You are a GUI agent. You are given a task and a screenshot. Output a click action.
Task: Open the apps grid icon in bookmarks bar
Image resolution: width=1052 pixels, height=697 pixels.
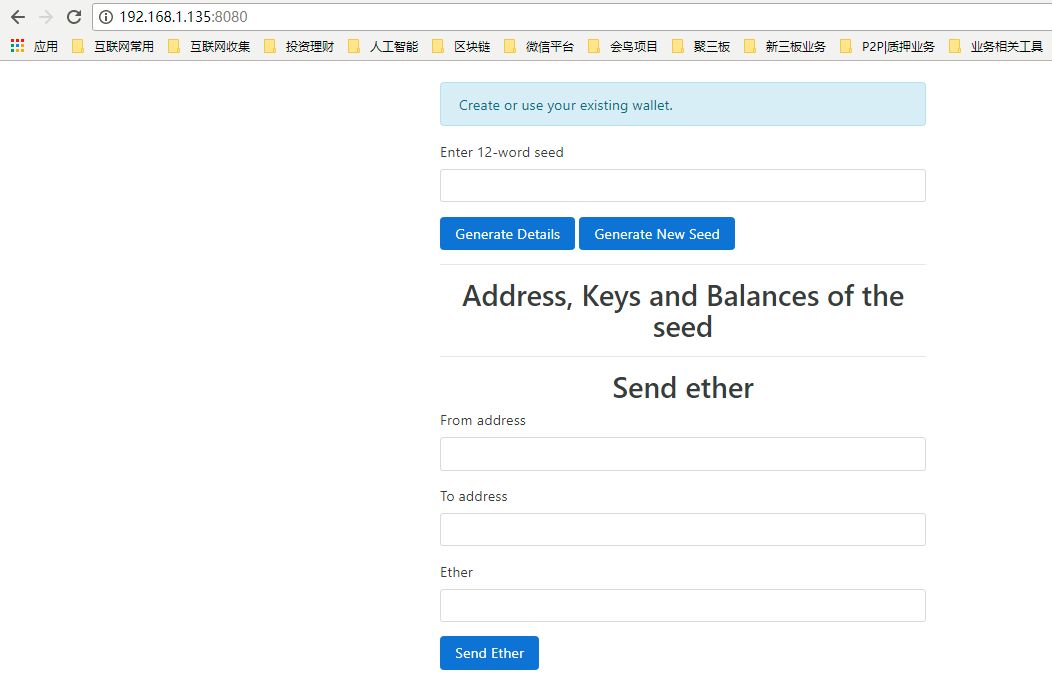tap(17, 46)
